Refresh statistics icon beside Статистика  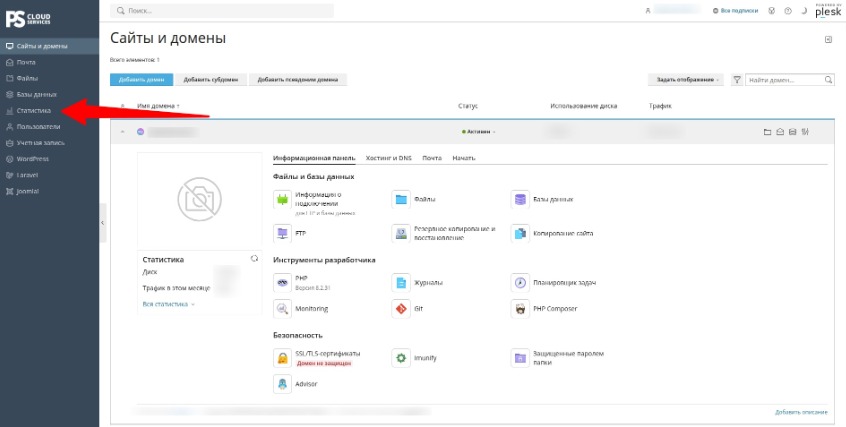[x=254, y=259]
